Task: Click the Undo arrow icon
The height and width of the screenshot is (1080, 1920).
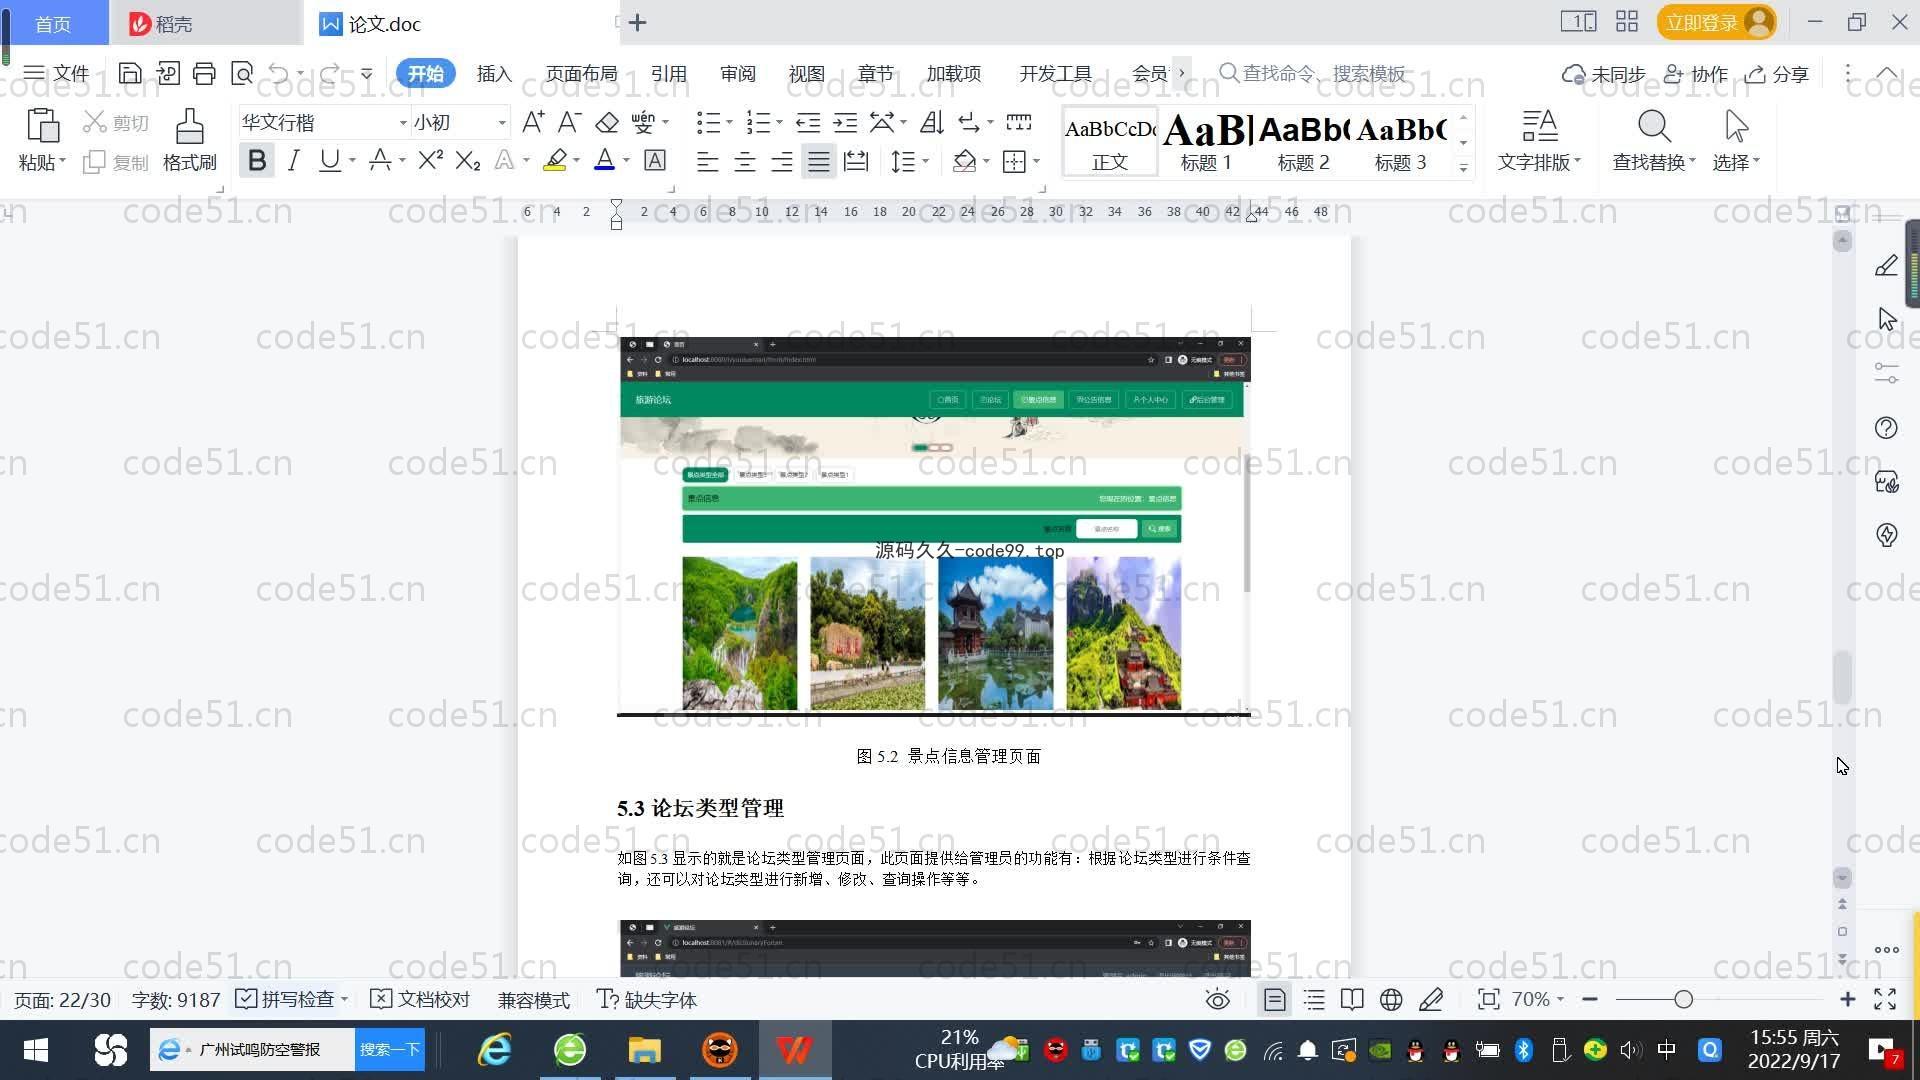Action: (x=279, y=73)
